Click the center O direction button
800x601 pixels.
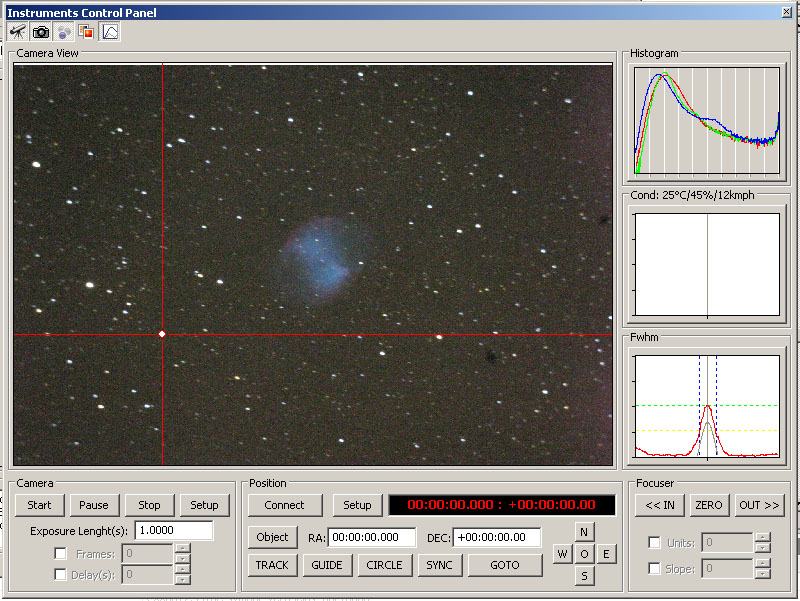[584, 554]
